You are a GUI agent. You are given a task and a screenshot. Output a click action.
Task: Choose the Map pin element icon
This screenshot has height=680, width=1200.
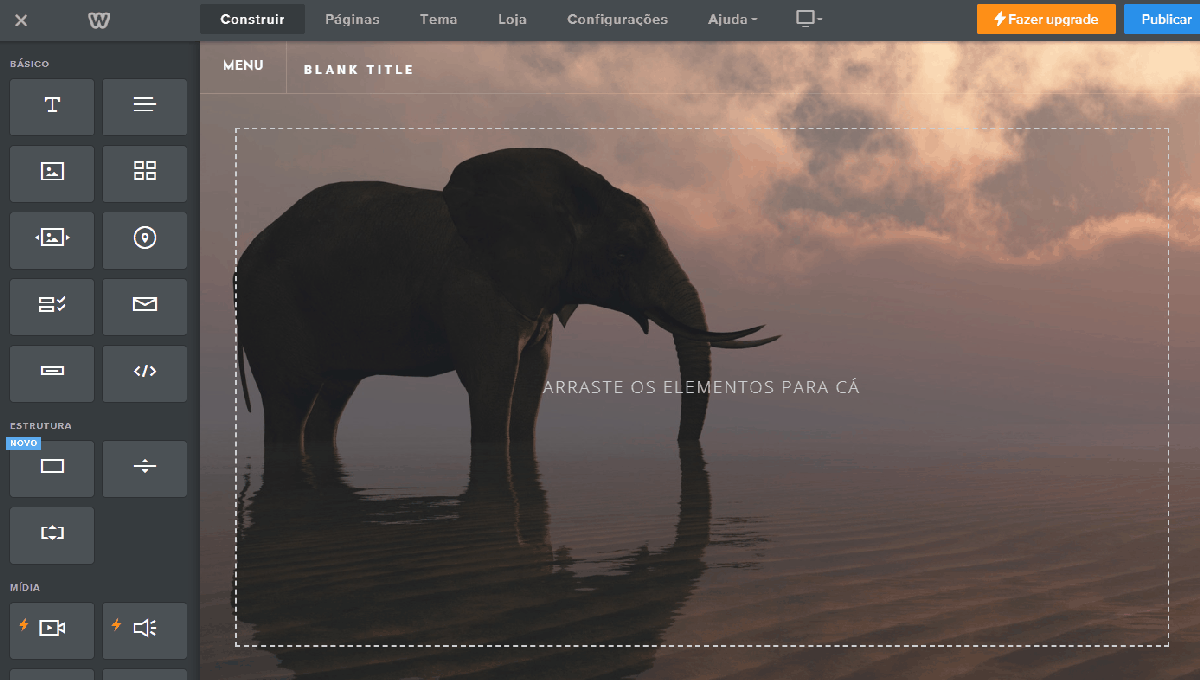[145, 239]
